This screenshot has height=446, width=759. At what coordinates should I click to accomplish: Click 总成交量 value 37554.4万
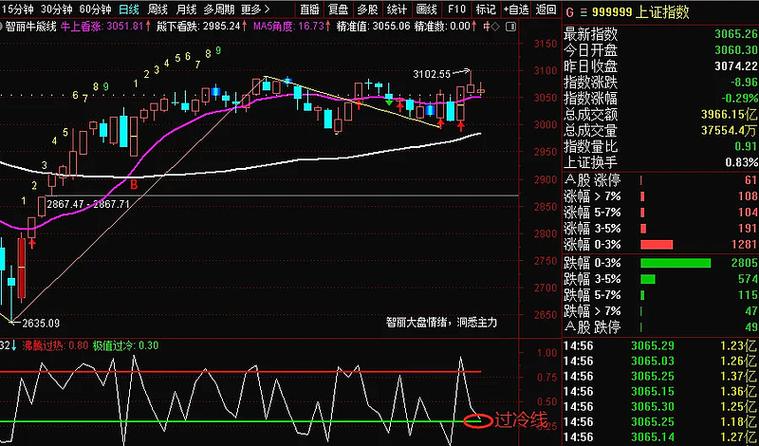[x=729, y=130]
